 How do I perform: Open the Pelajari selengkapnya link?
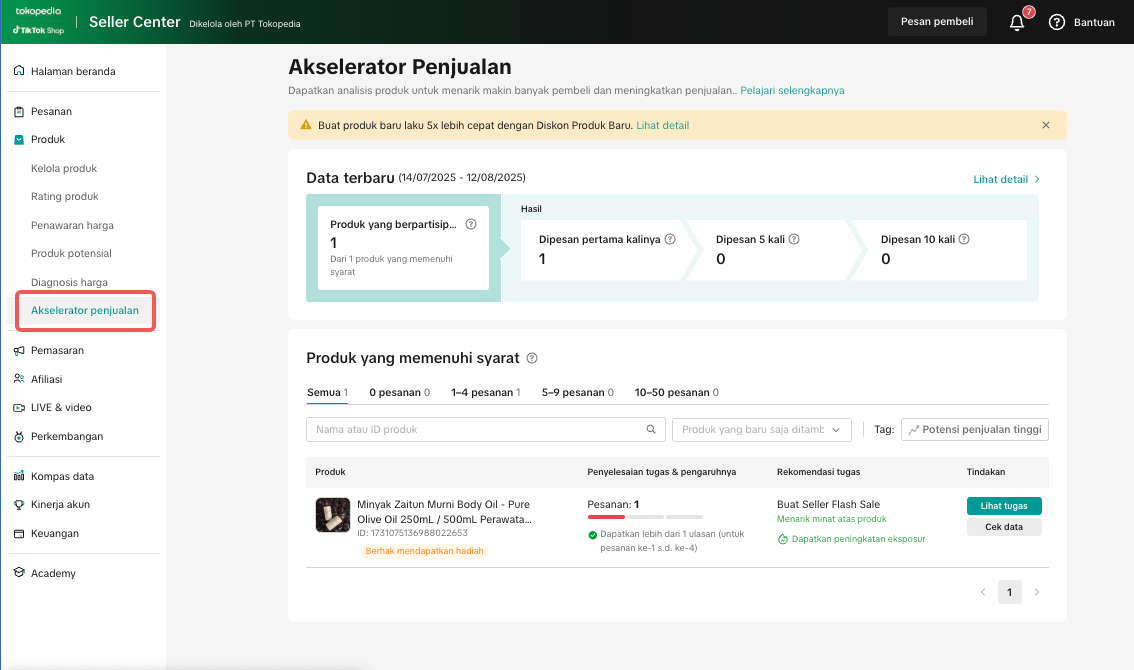point(792,90)
